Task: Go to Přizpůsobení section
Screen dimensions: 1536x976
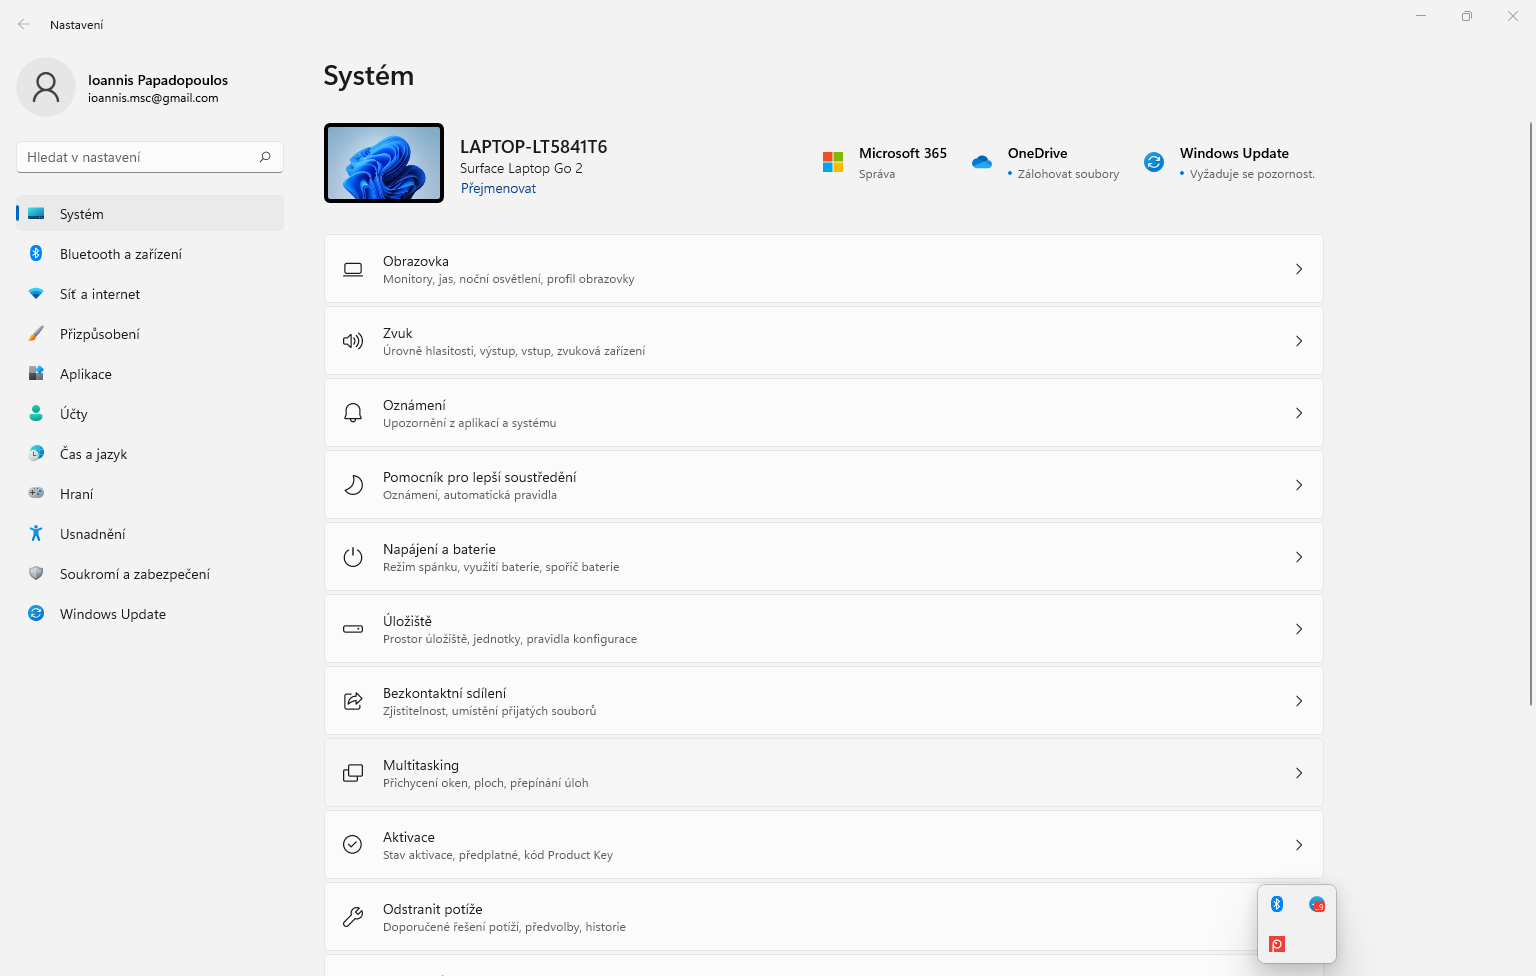Action: tap(100, 334)
